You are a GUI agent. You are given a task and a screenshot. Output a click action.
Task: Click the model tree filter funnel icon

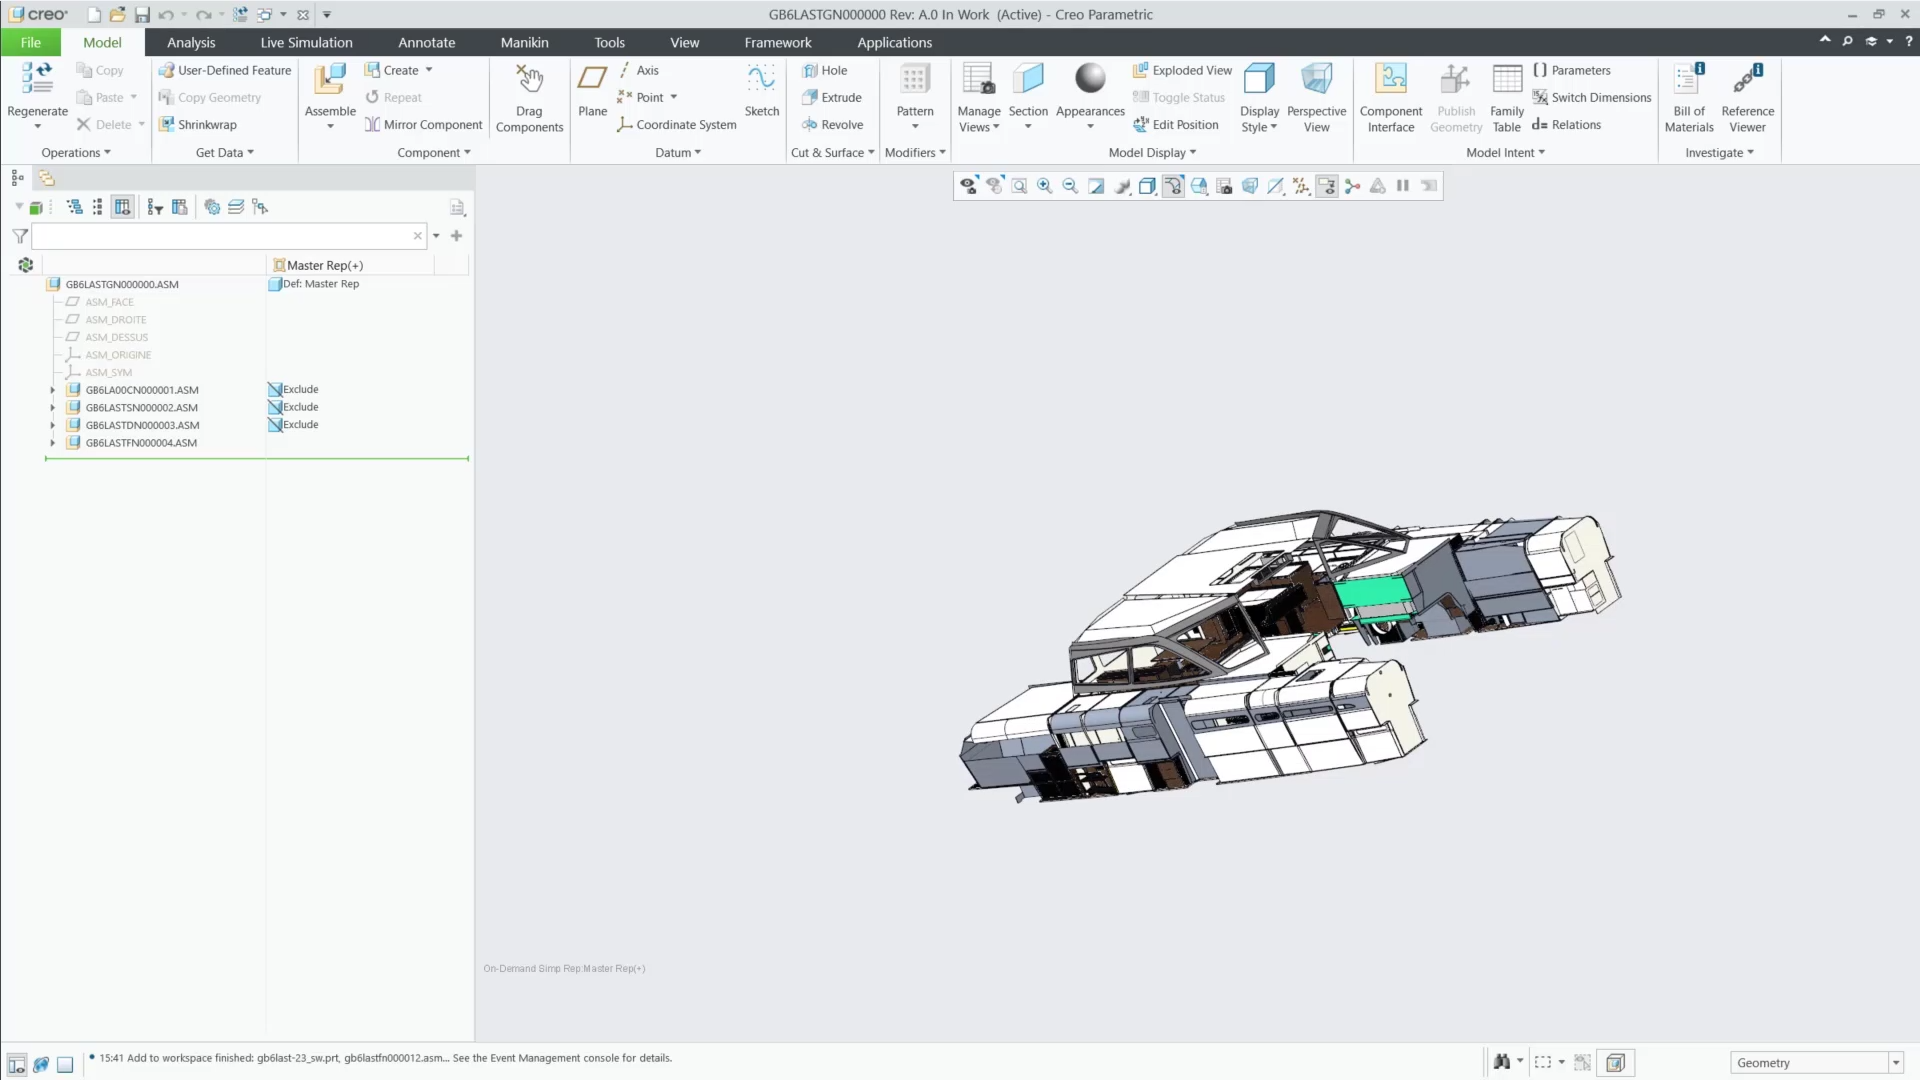[x=20, y=236]
